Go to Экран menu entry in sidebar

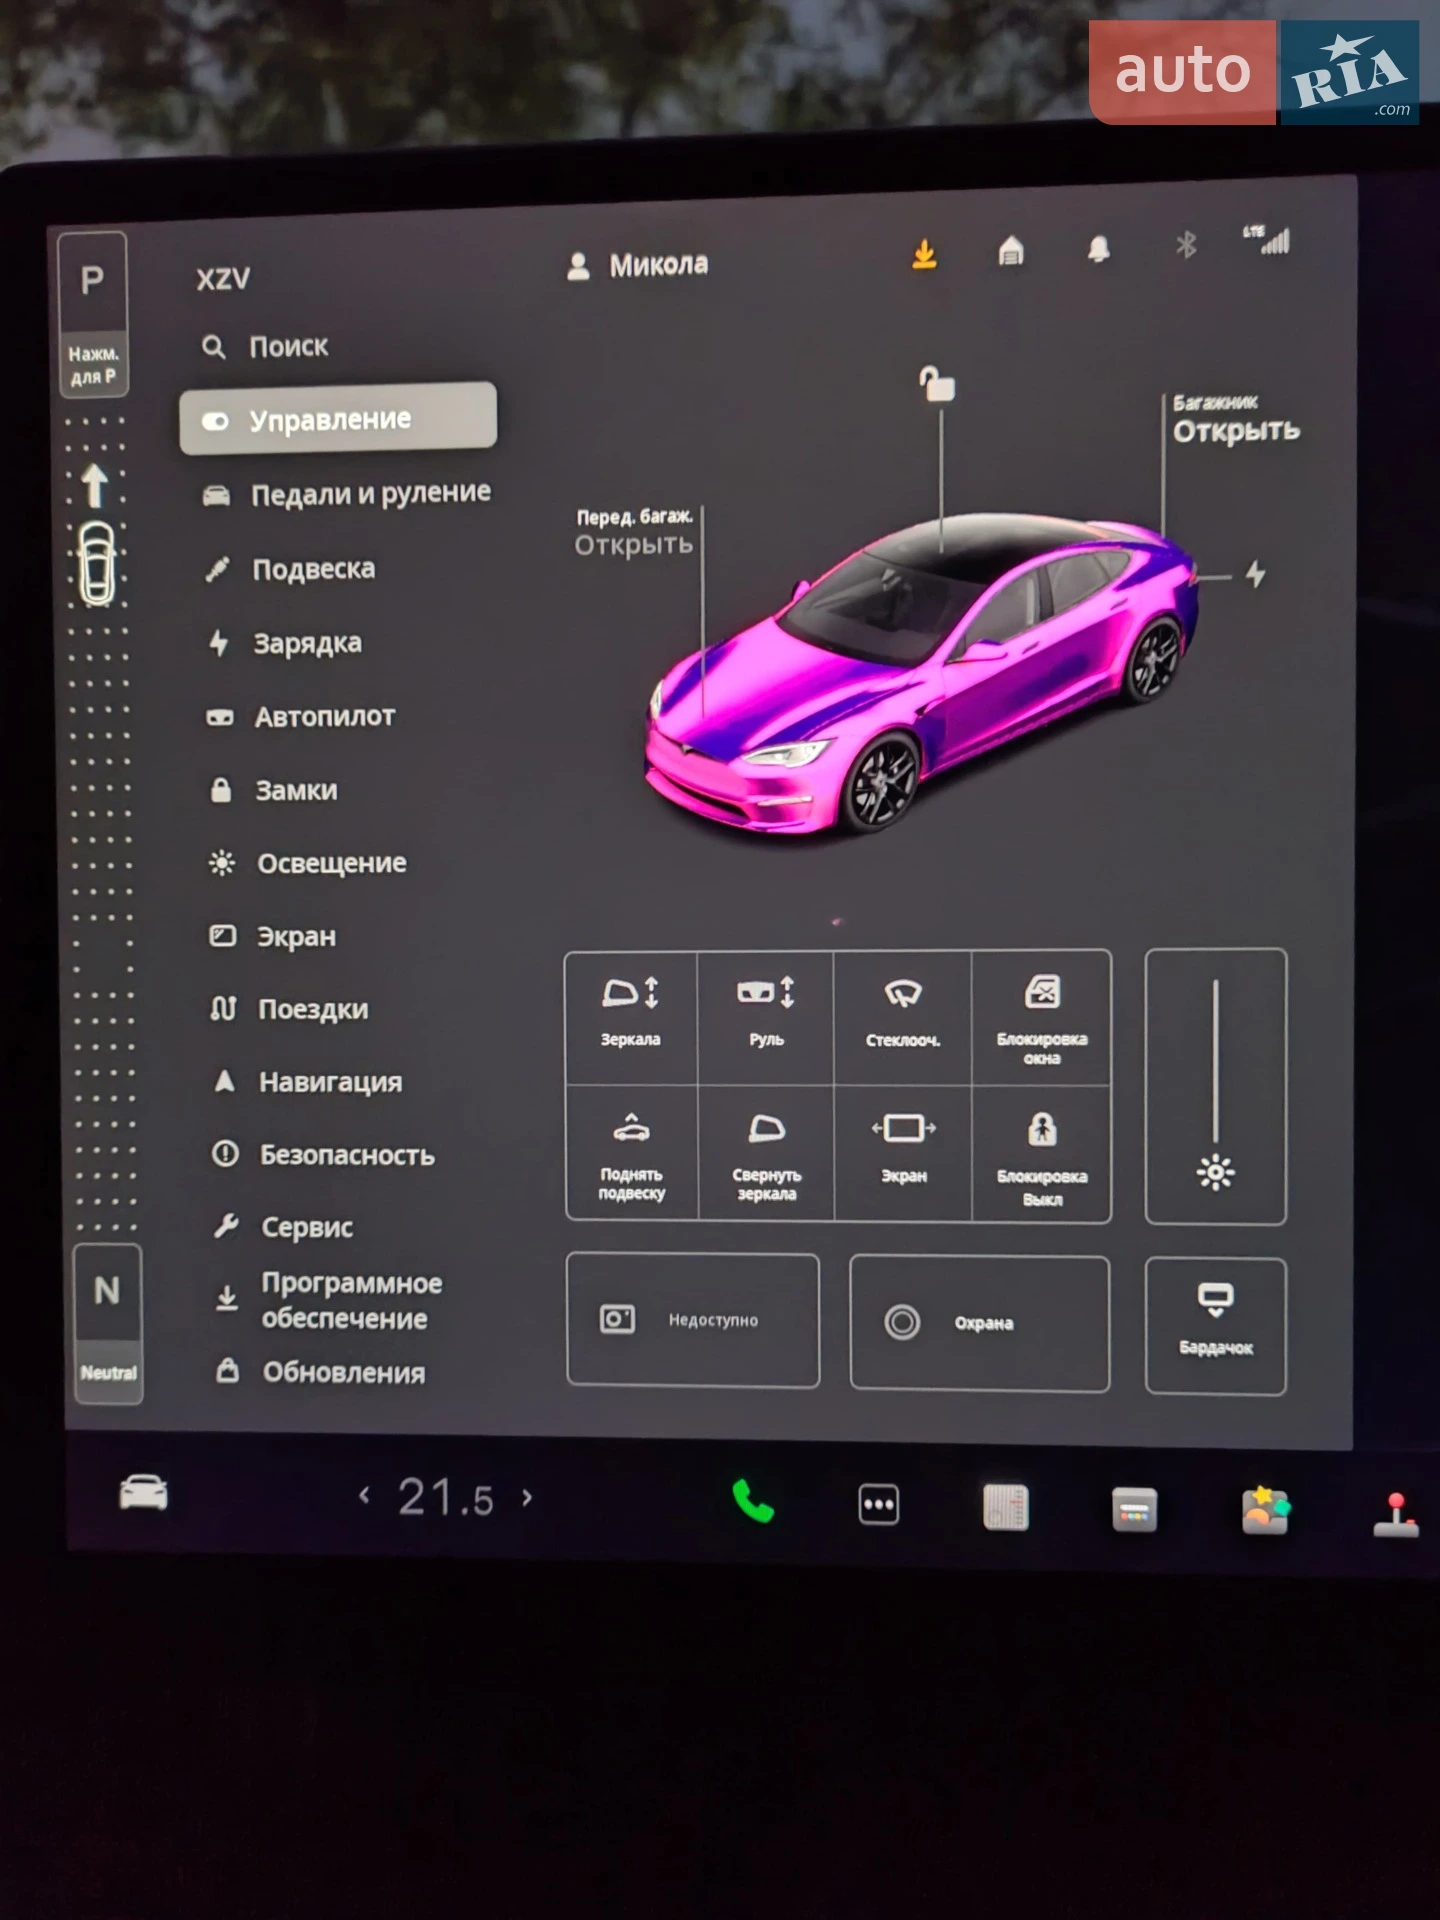click(x=273, y=936)
